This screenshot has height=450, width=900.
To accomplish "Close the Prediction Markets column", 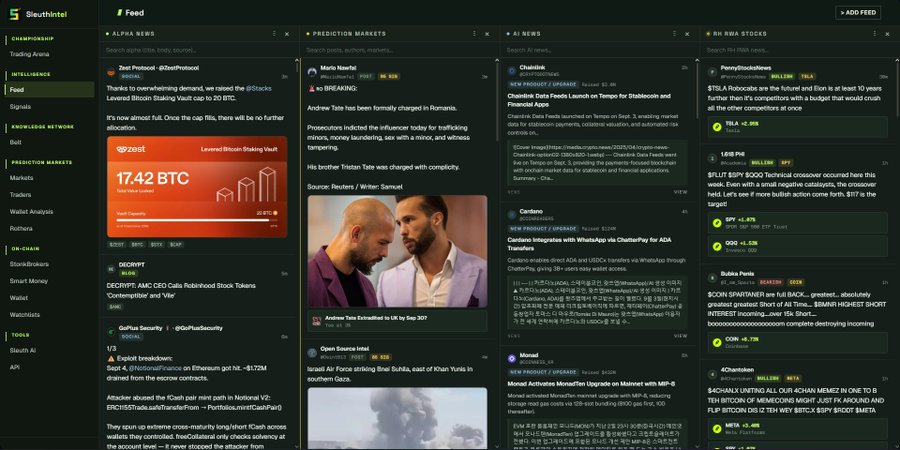I will 487,34.
